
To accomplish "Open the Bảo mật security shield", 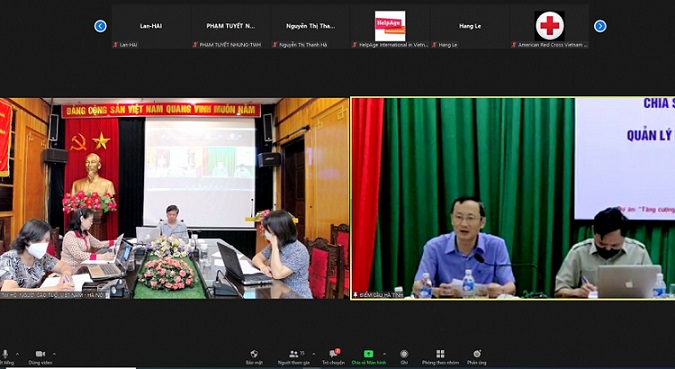I will [254, 357].
